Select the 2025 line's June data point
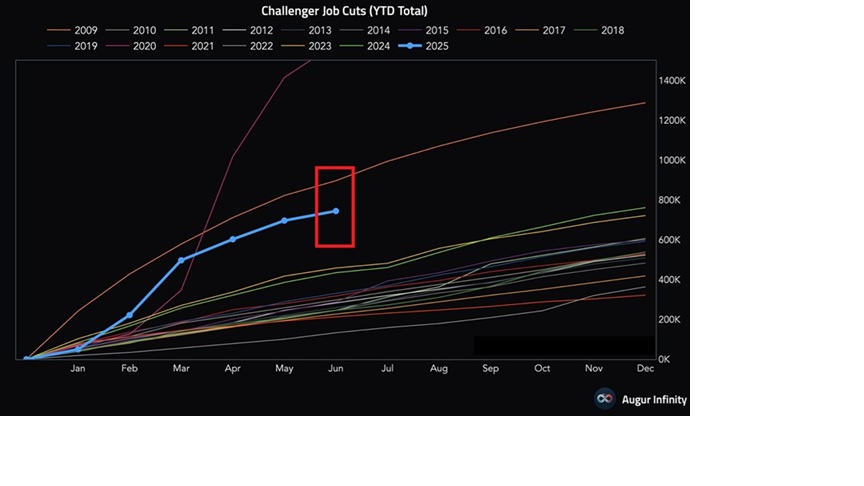The width and height of the screenshot is (864, 486). 335,211
